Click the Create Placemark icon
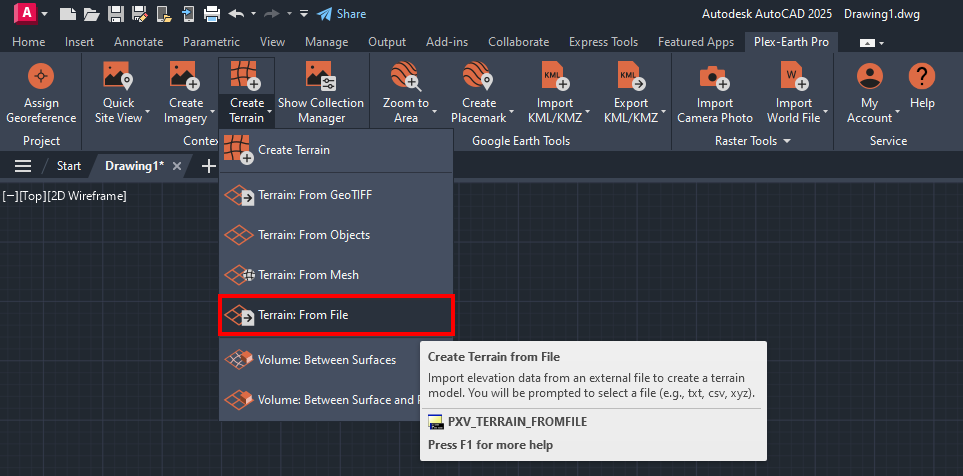 (479, 76)
